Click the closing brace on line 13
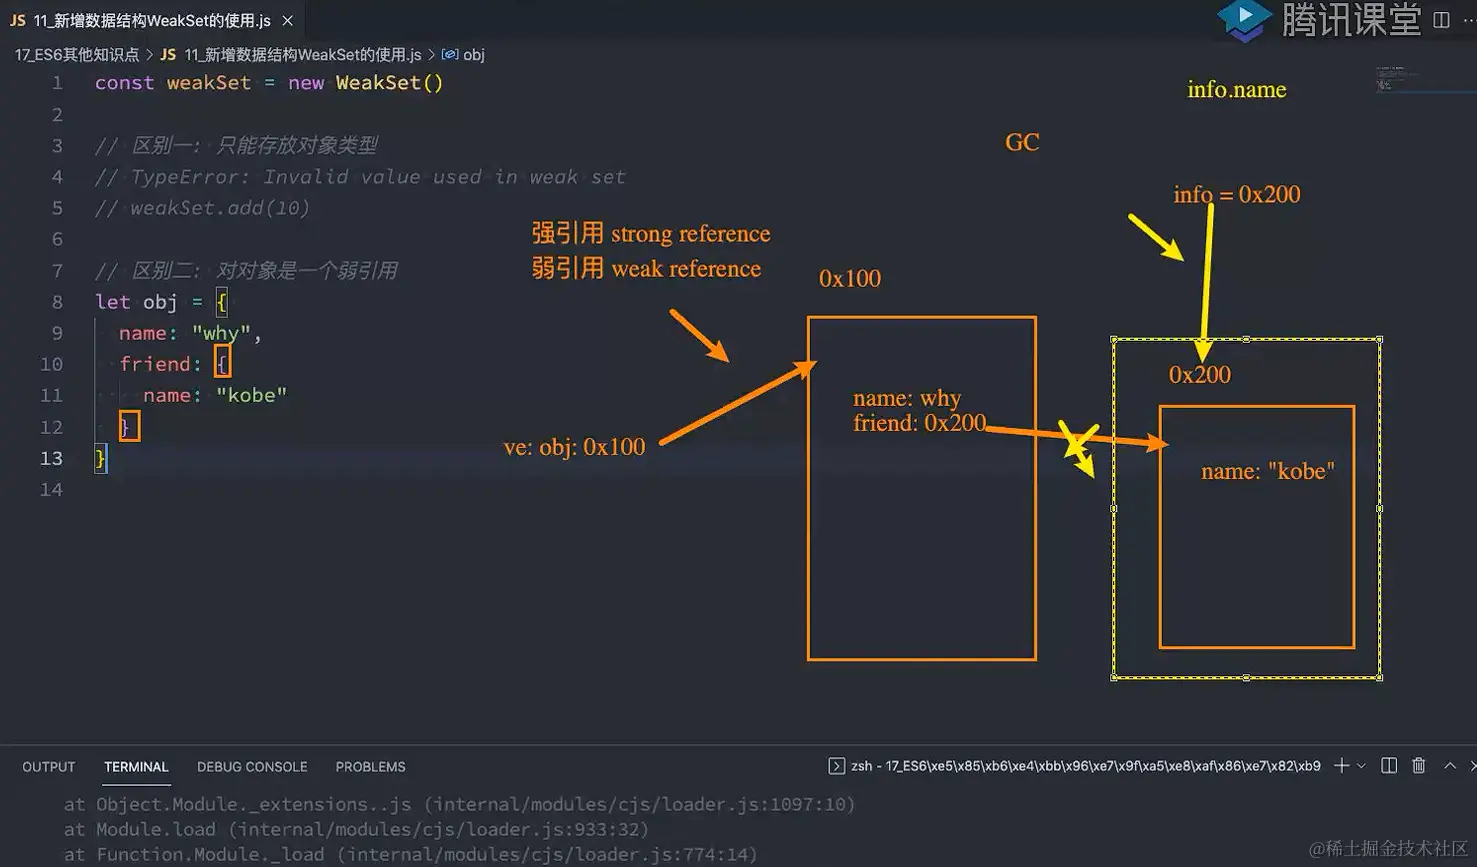The image size is (1477, 867). point(100,458)
